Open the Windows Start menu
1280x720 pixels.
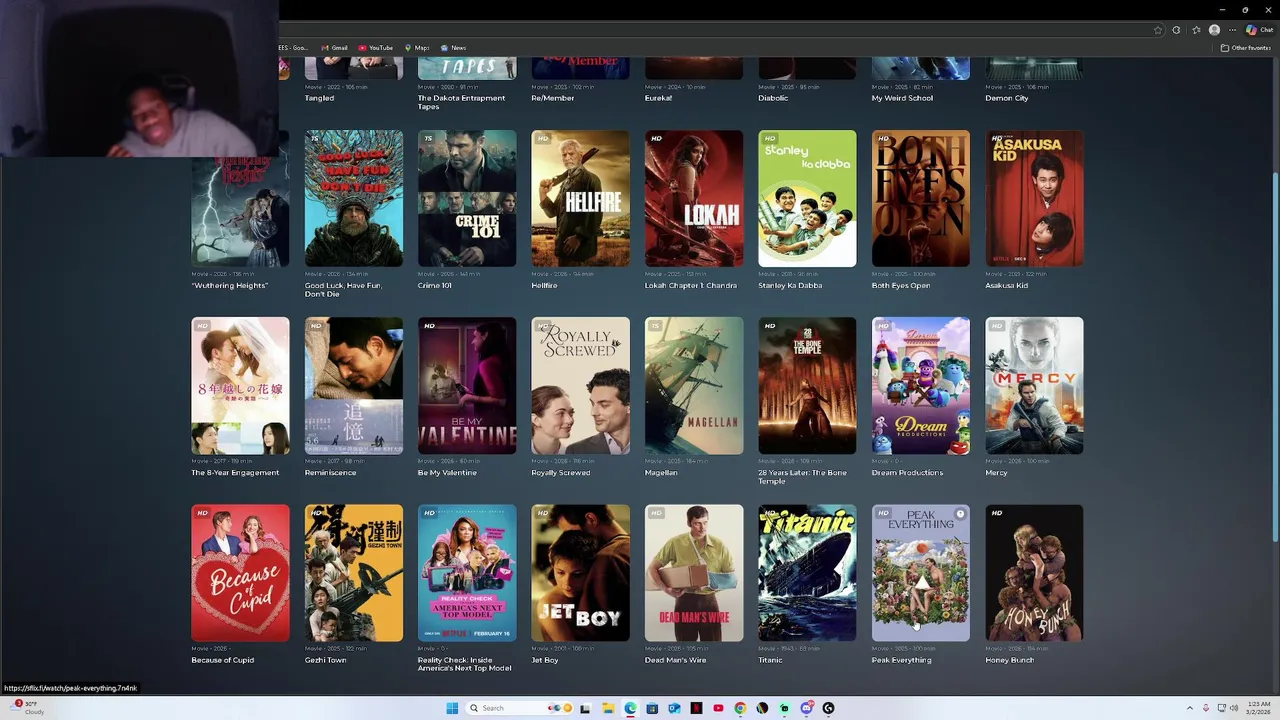[x=452, y=708]
